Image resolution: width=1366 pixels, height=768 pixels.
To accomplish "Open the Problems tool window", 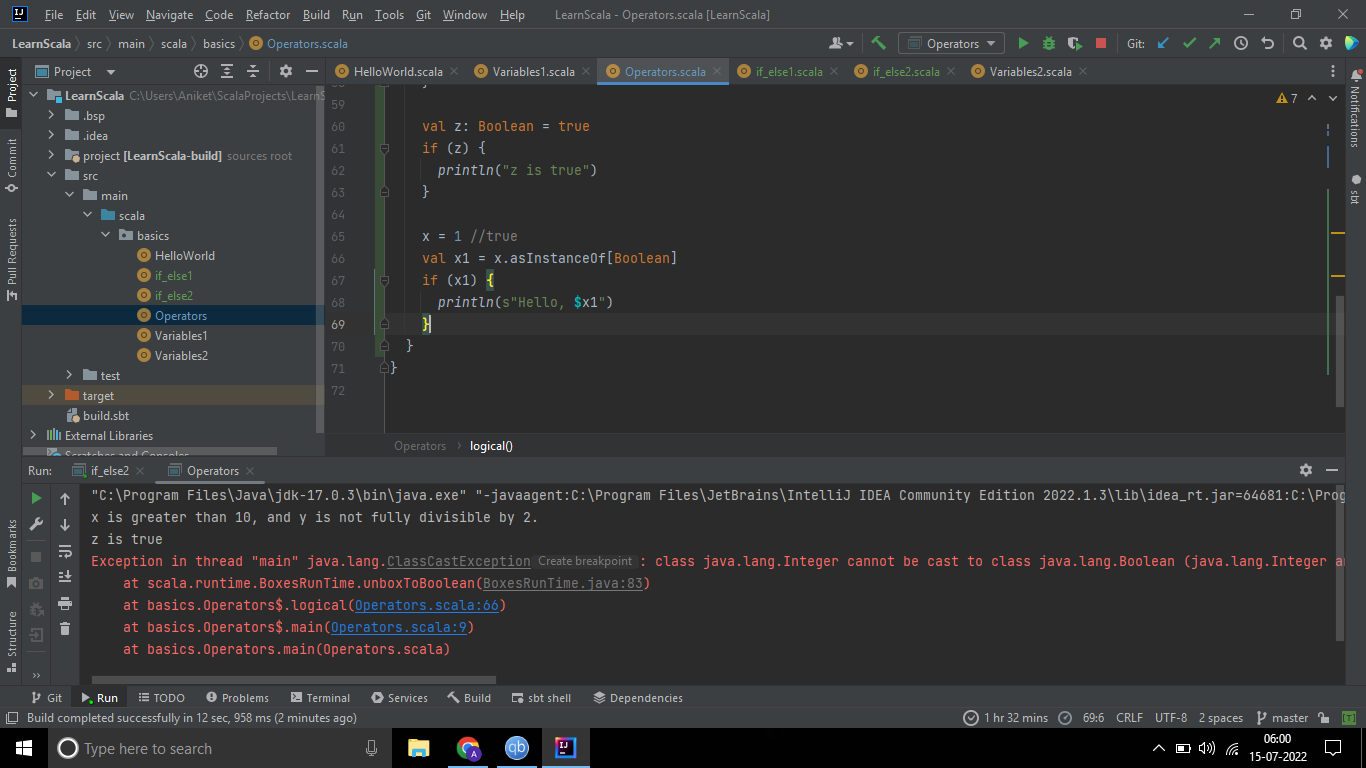I will (237, 698).
